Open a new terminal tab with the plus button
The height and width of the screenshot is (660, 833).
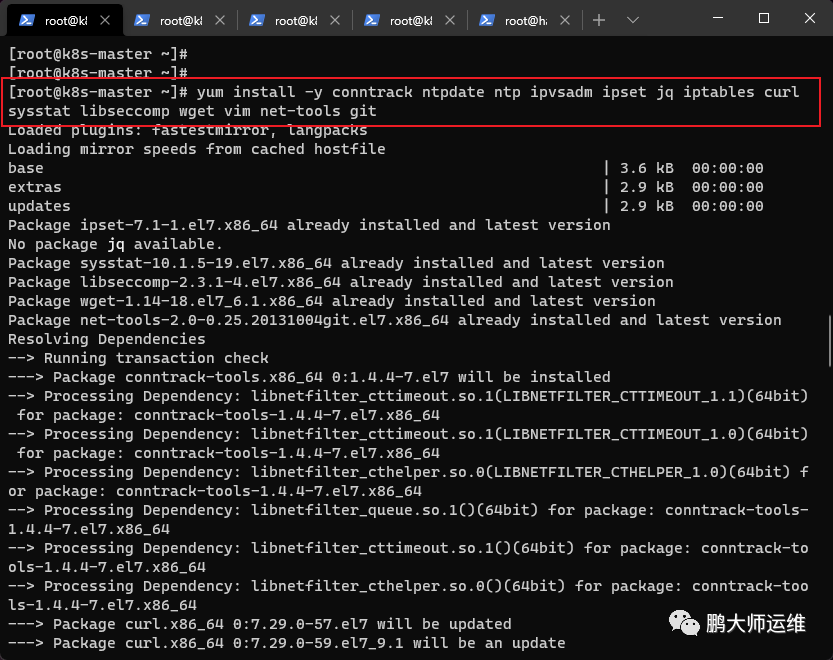(x=599, y=20)
